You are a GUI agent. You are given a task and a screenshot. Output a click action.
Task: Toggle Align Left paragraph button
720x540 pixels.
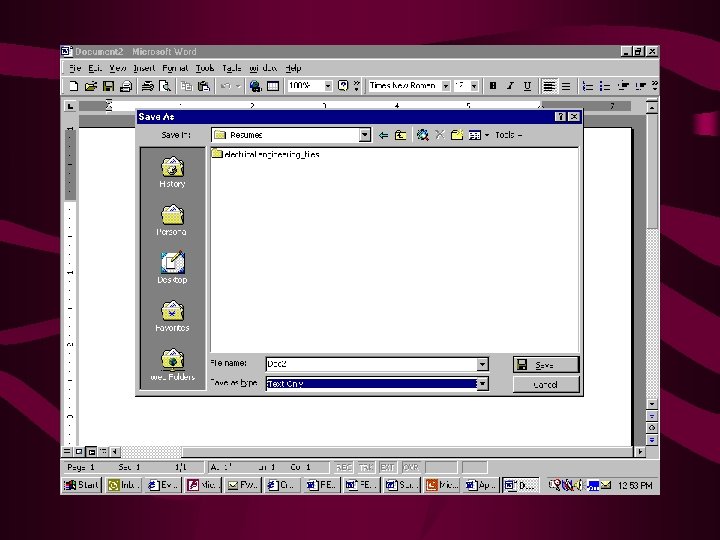pyautogui.click(x=549, y=86)
